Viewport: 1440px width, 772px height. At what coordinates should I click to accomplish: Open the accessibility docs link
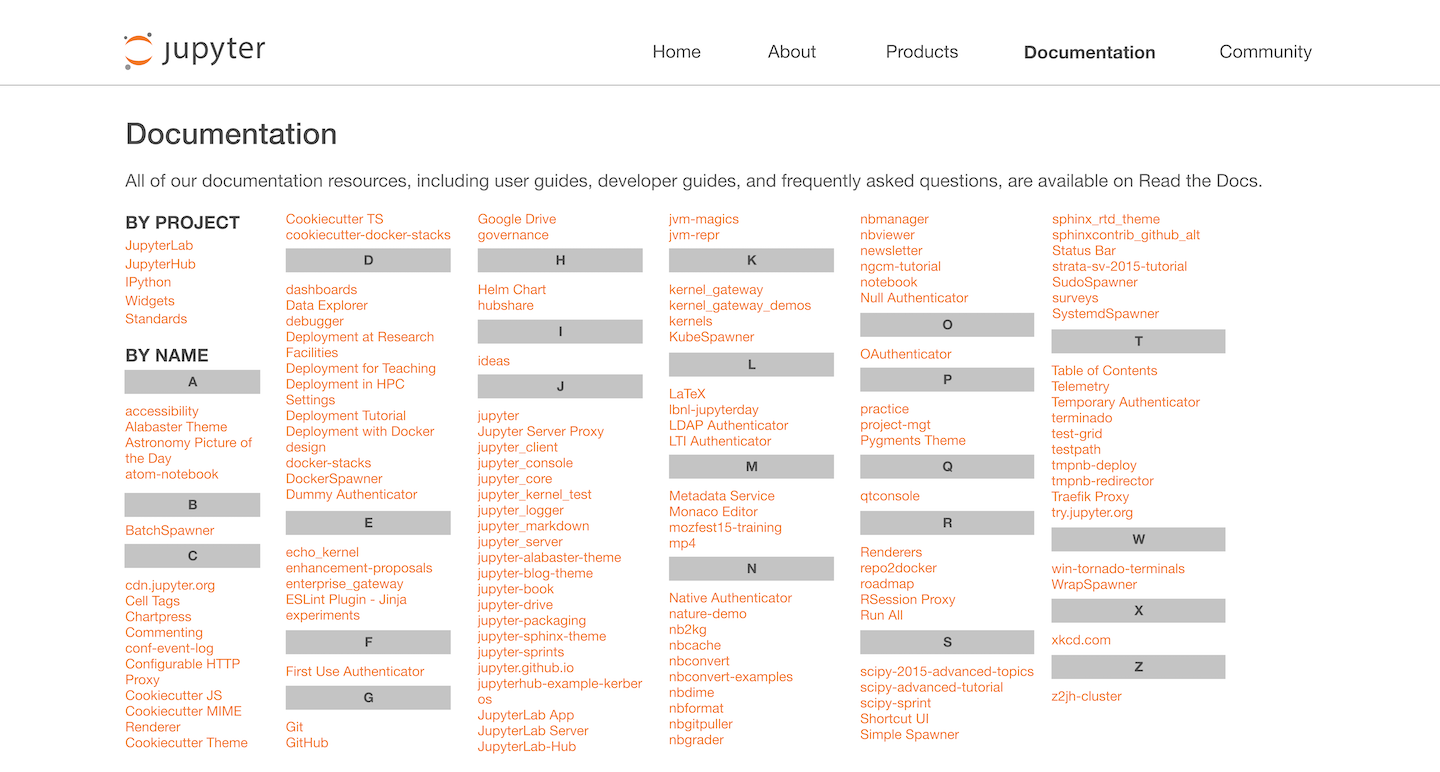pos(162,411)
